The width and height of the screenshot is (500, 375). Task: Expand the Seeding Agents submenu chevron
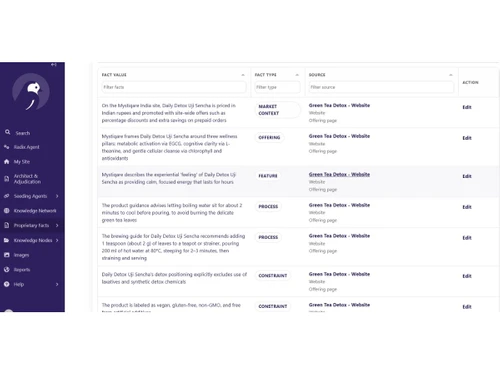click(x=57, y=196)
